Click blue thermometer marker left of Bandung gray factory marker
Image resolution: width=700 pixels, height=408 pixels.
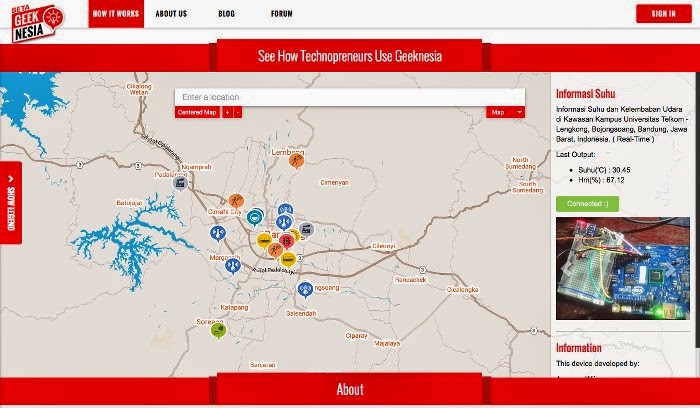pos(283,222)
